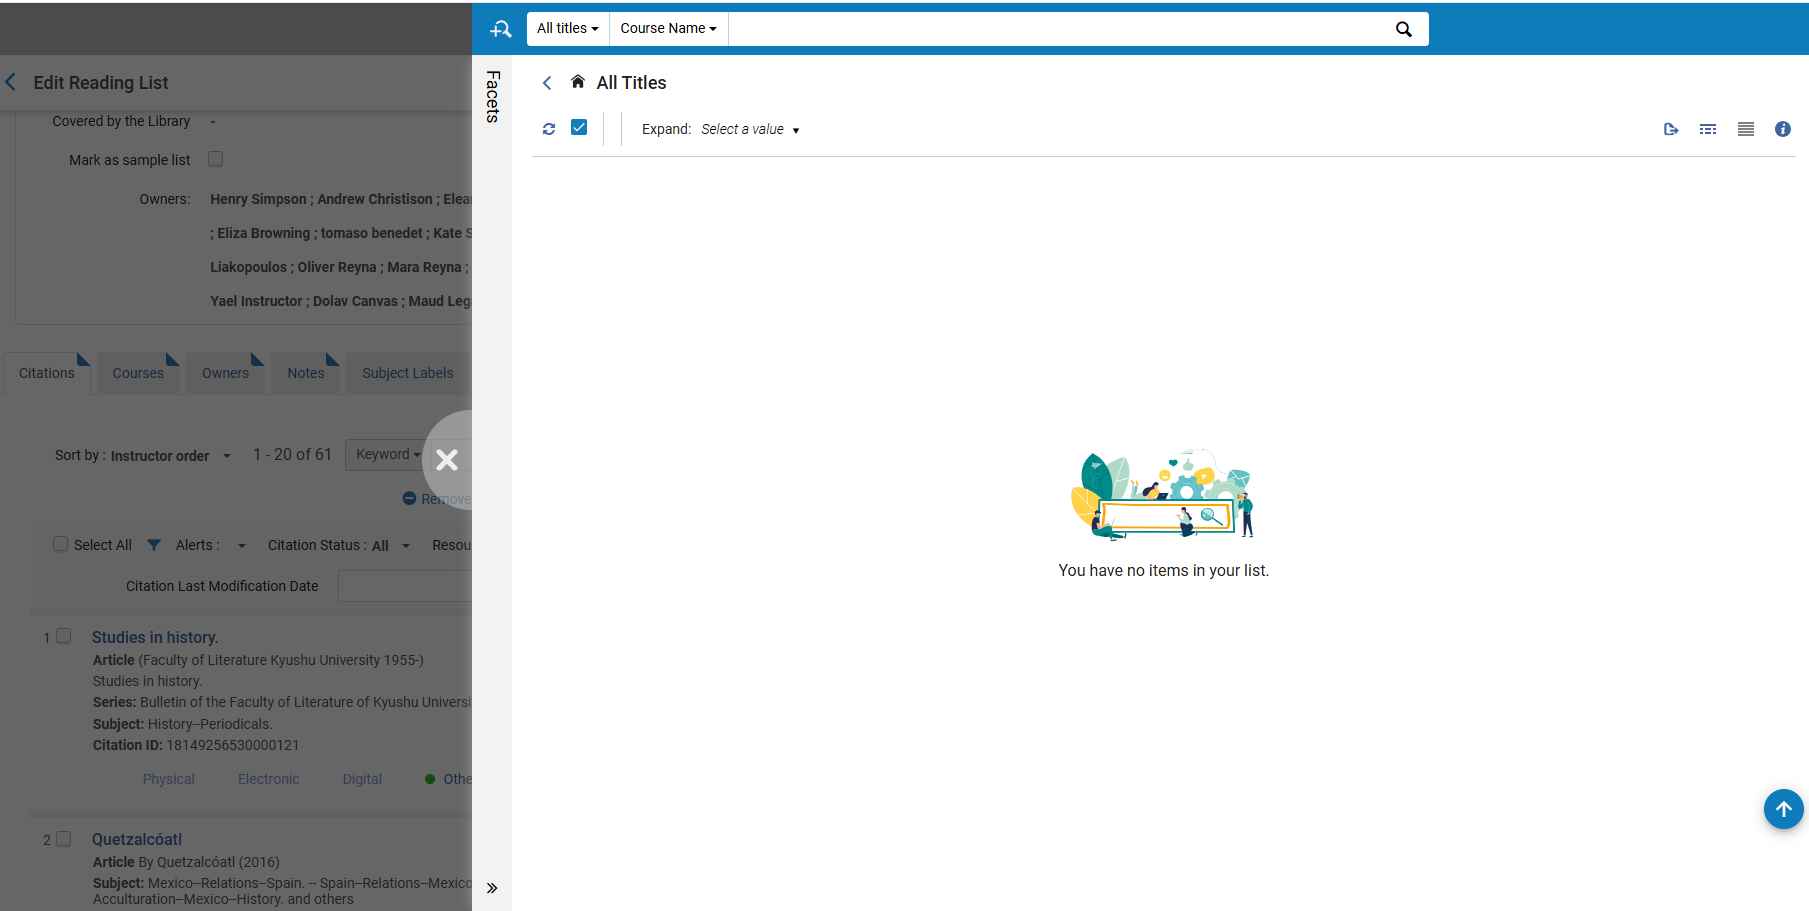The height and width of the screenshot is (911, 1809).
Task: Click the search magnifier button
Action: [x=1404, y=29]
